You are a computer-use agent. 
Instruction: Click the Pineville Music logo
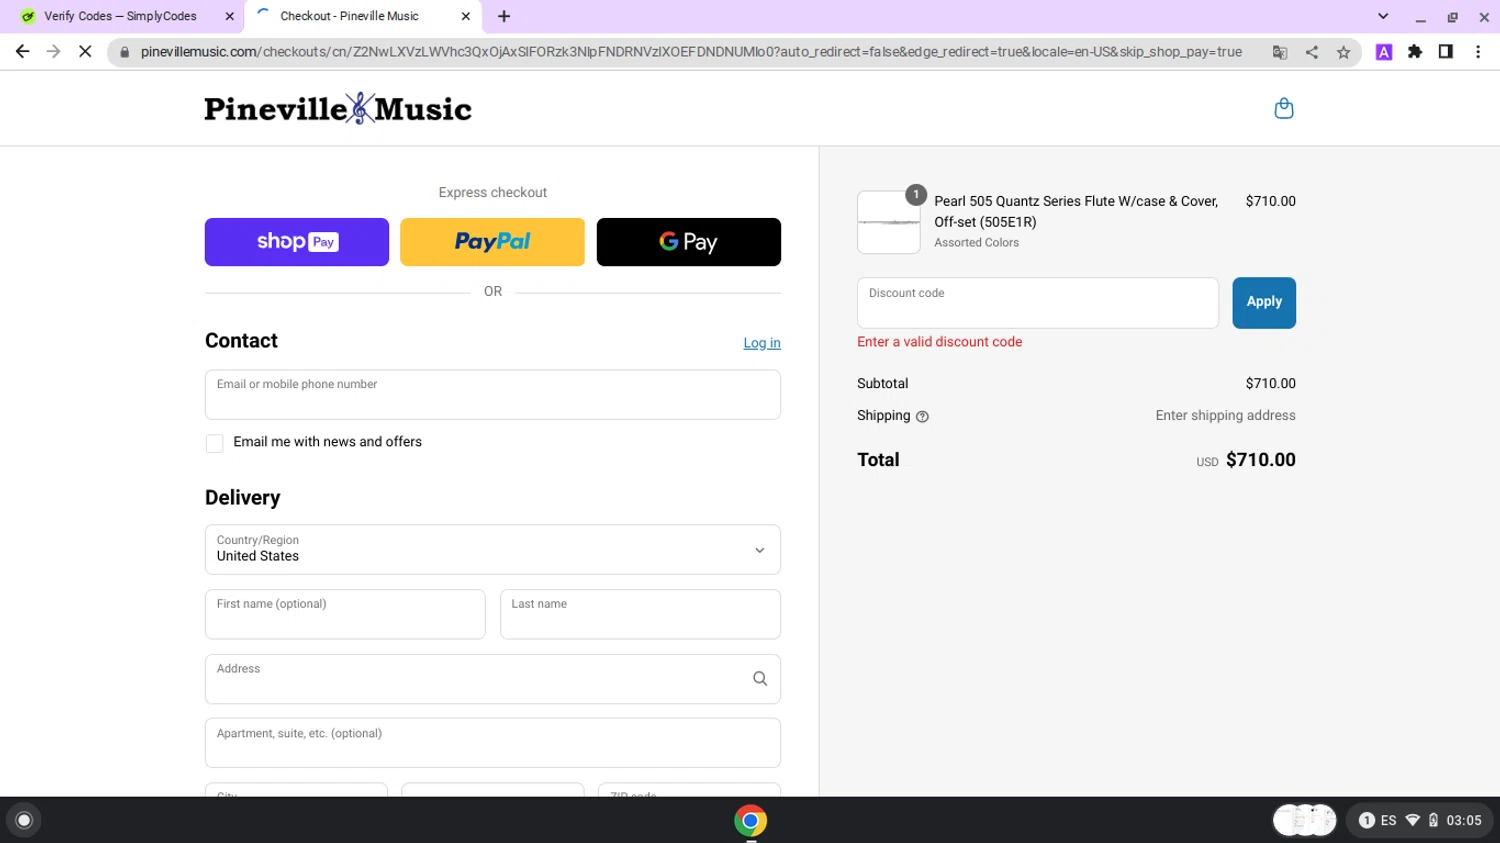[x=338, y=108]
